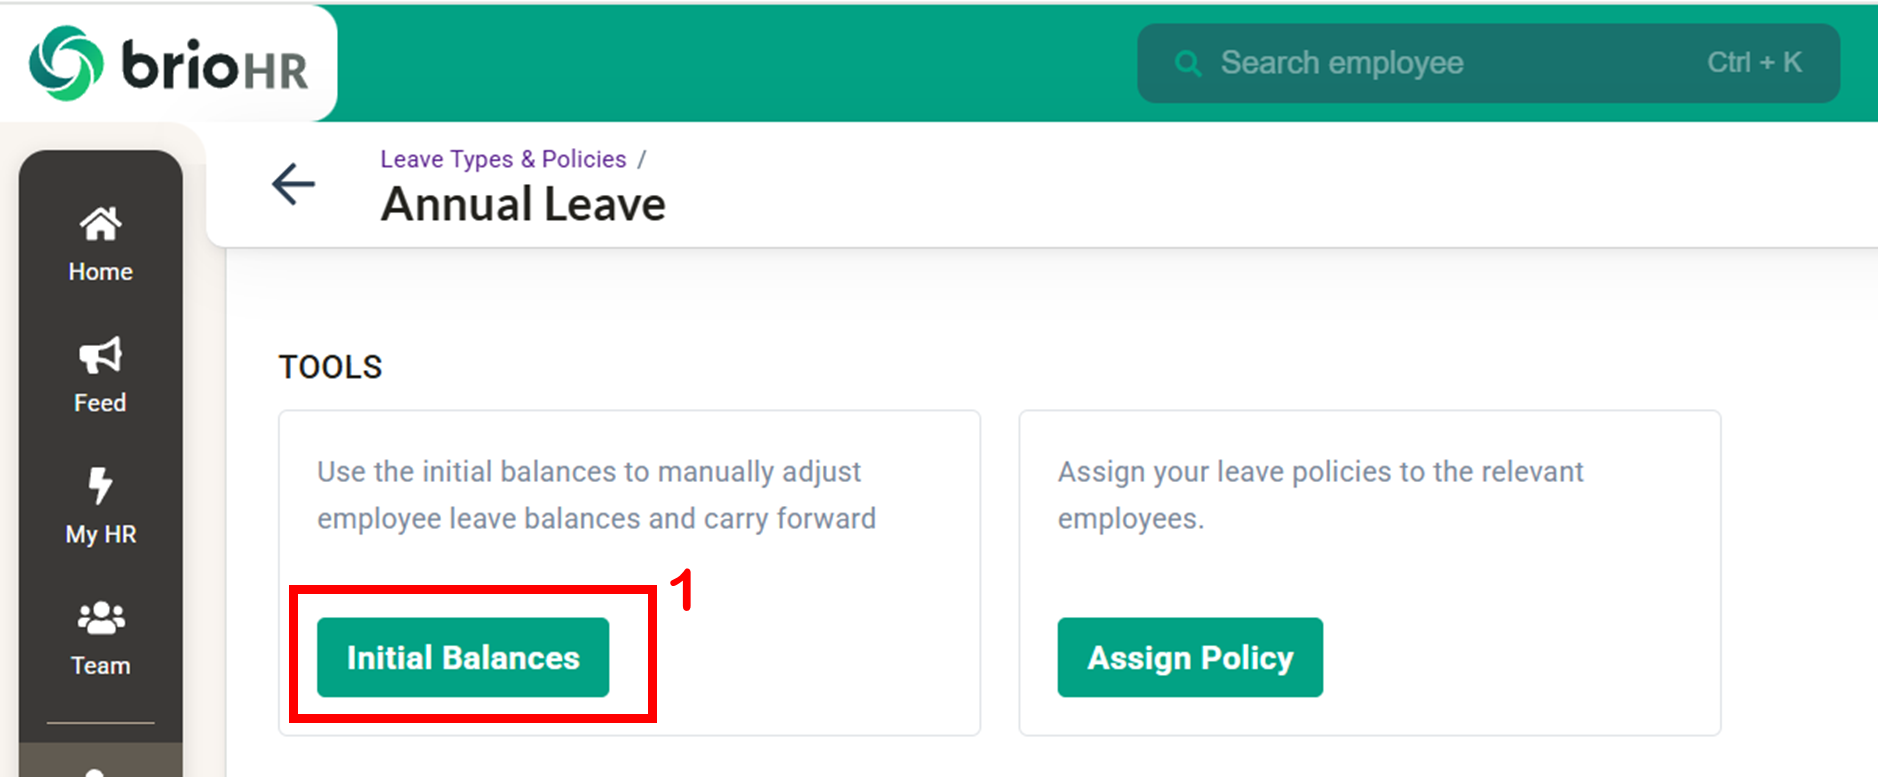Viewport: 1878px width, 777px height.
Task: Select the Home label in sidebar
Action: [x=100, y=272]
